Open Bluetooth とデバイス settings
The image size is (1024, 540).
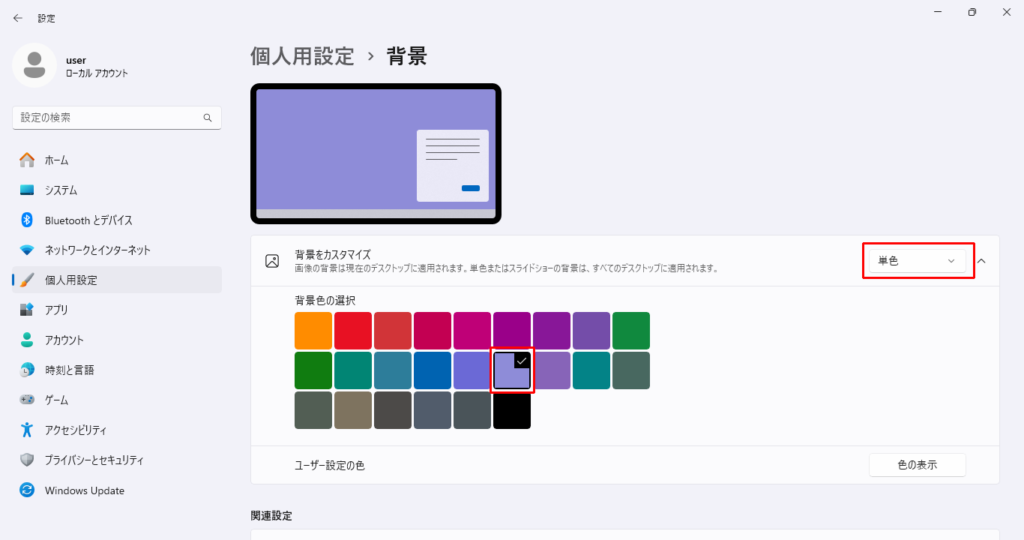(x=117, y=220)
